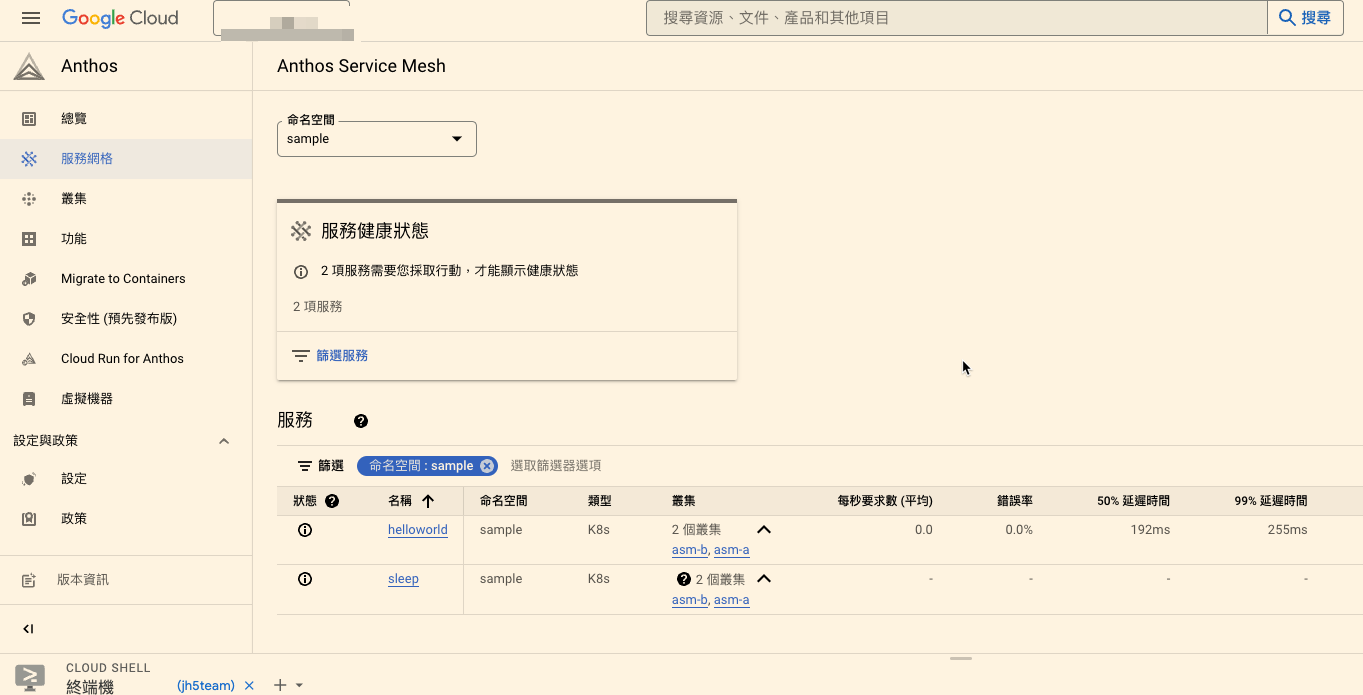Collapse helloworld's 2 個叢集 cluster list
Image resolution: width=1363 pixels, height=695 pixels.
coord(764,530)
